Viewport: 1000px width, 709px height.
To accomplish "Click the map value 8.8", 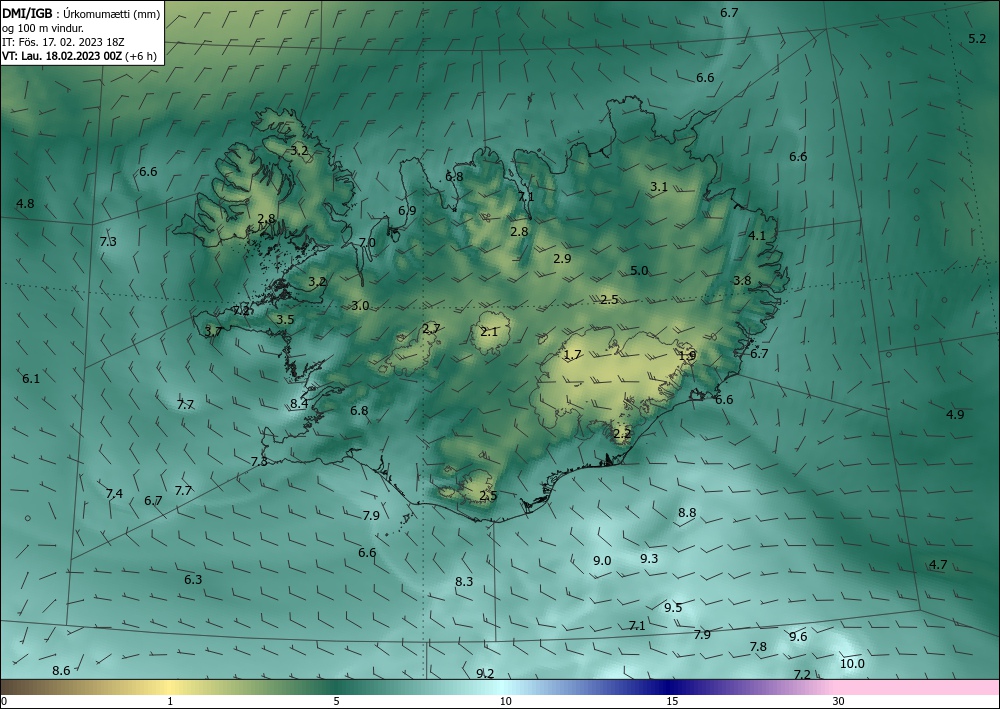I will pyautogui.click(x=687, y=513).
